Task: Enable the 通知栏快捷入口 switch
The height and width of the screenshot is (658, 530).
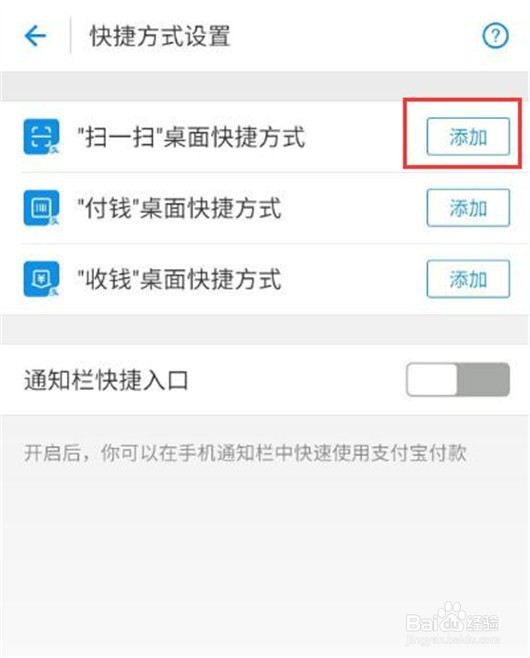Action: (458, 379)
